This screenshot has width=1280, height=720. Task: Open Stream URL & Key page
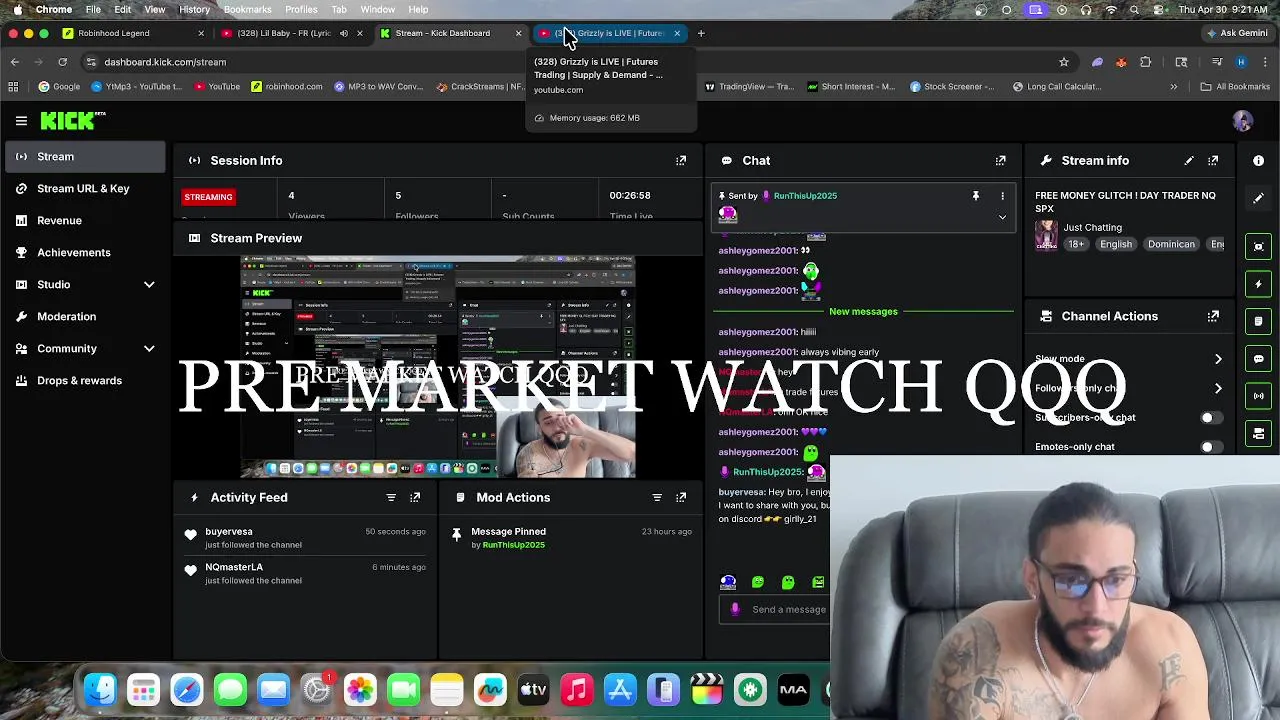point(85,189)
